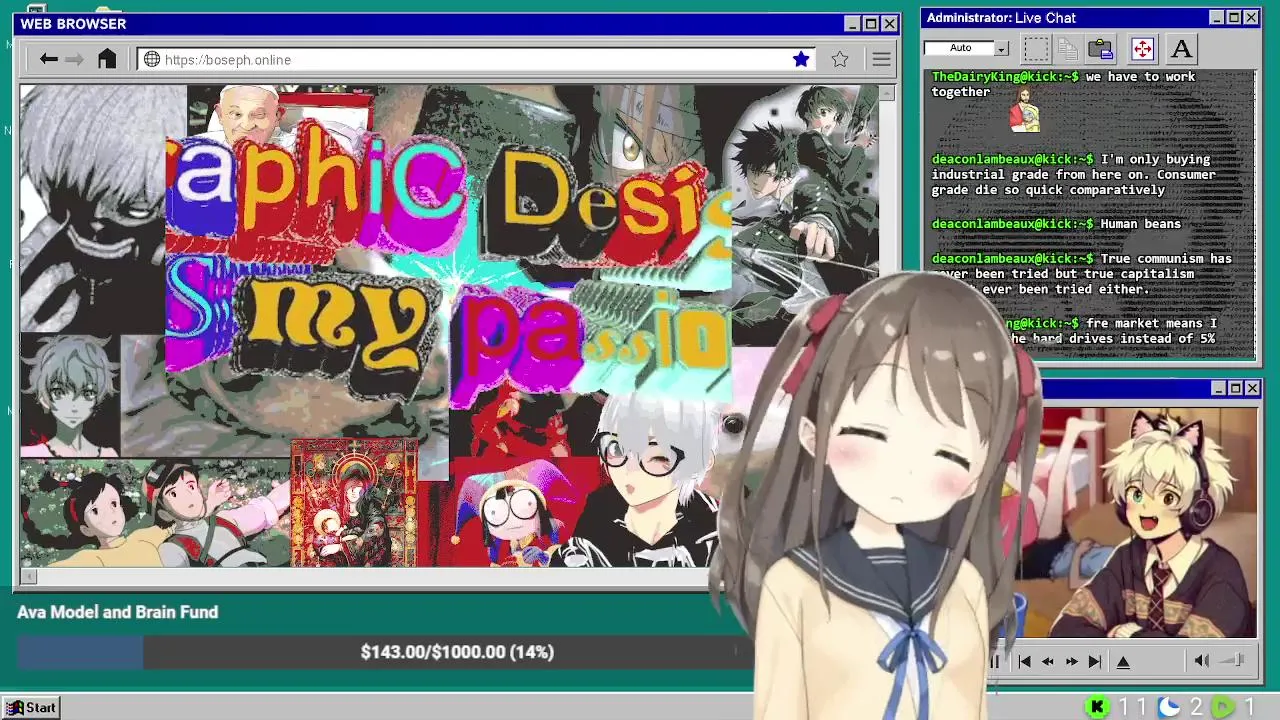Click the green Rumble play tray icon
The width and height of the screenshot is (1280, 720).
click(1222, 707)
